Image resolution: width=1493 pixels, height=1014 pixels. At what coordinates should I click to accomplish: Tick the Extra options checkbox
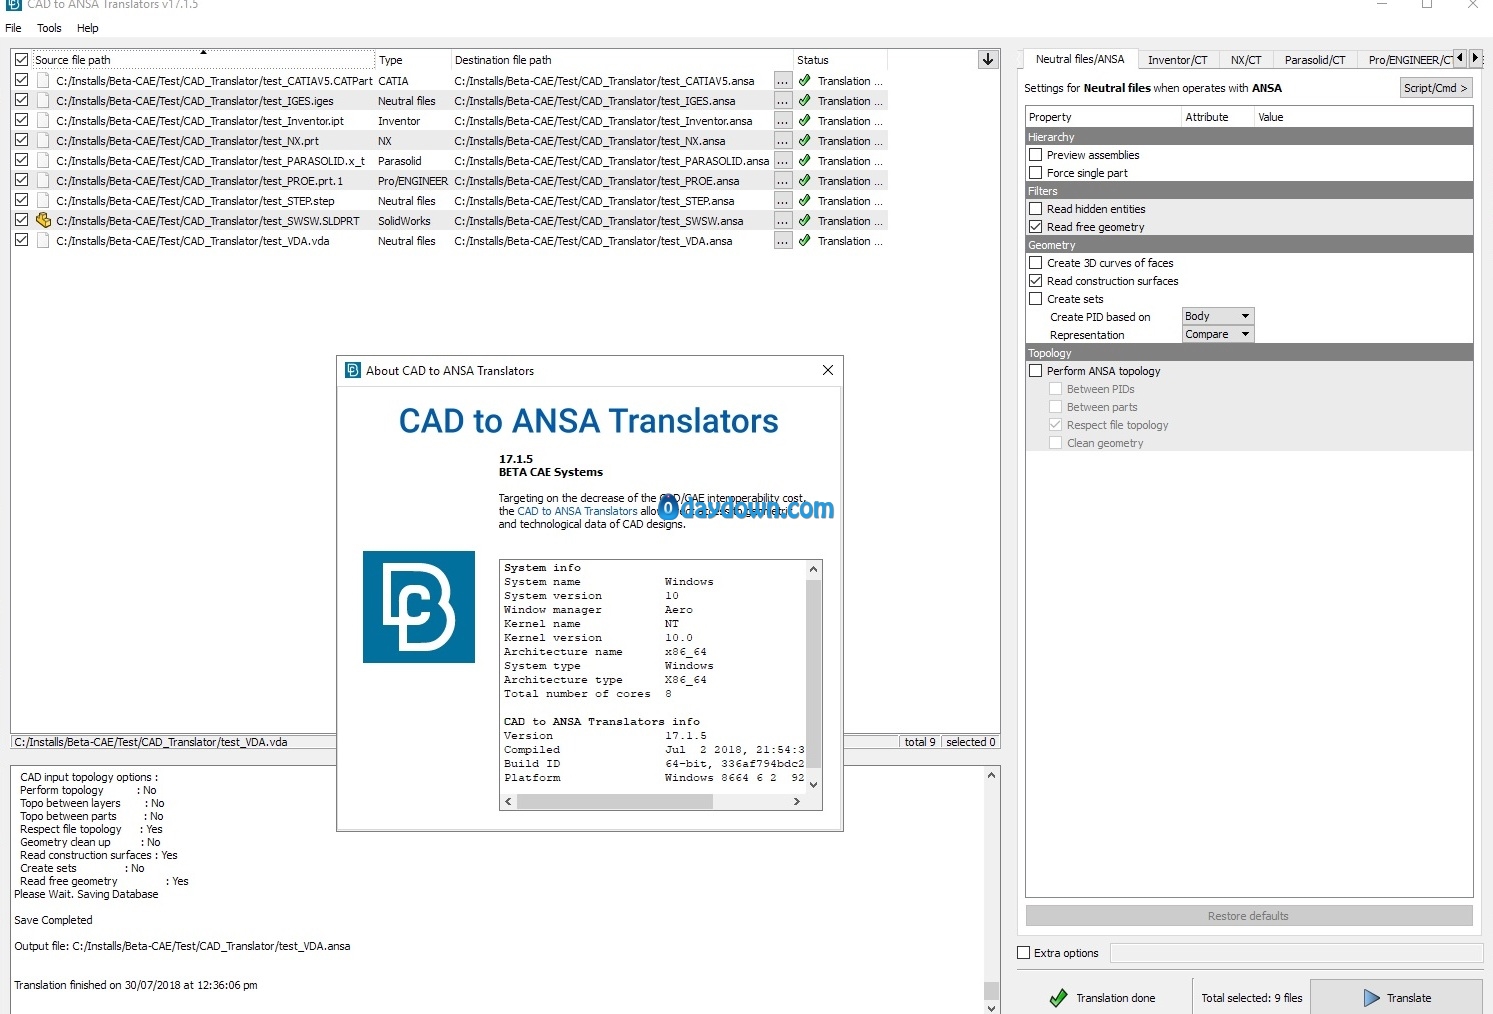pos(1024,953)
